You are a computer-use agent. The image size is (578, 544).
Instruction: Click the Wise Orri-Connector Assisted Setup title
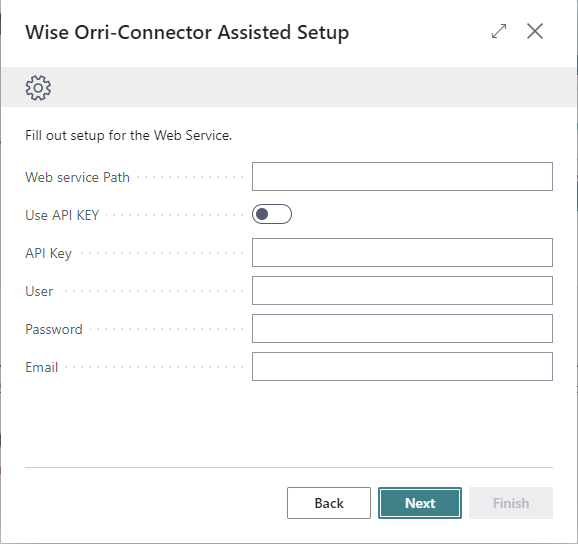(x=187, y=32)
